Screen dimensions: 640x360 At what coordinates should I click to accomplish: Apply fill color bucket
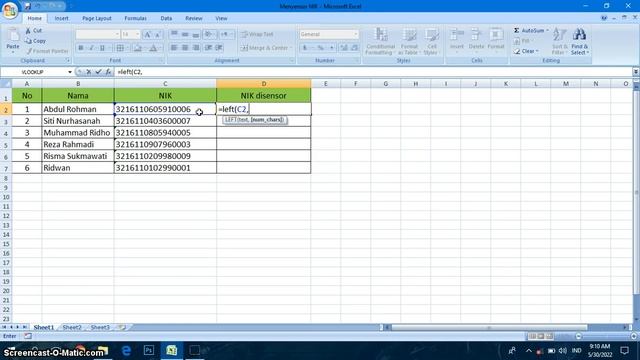point(138,48)
